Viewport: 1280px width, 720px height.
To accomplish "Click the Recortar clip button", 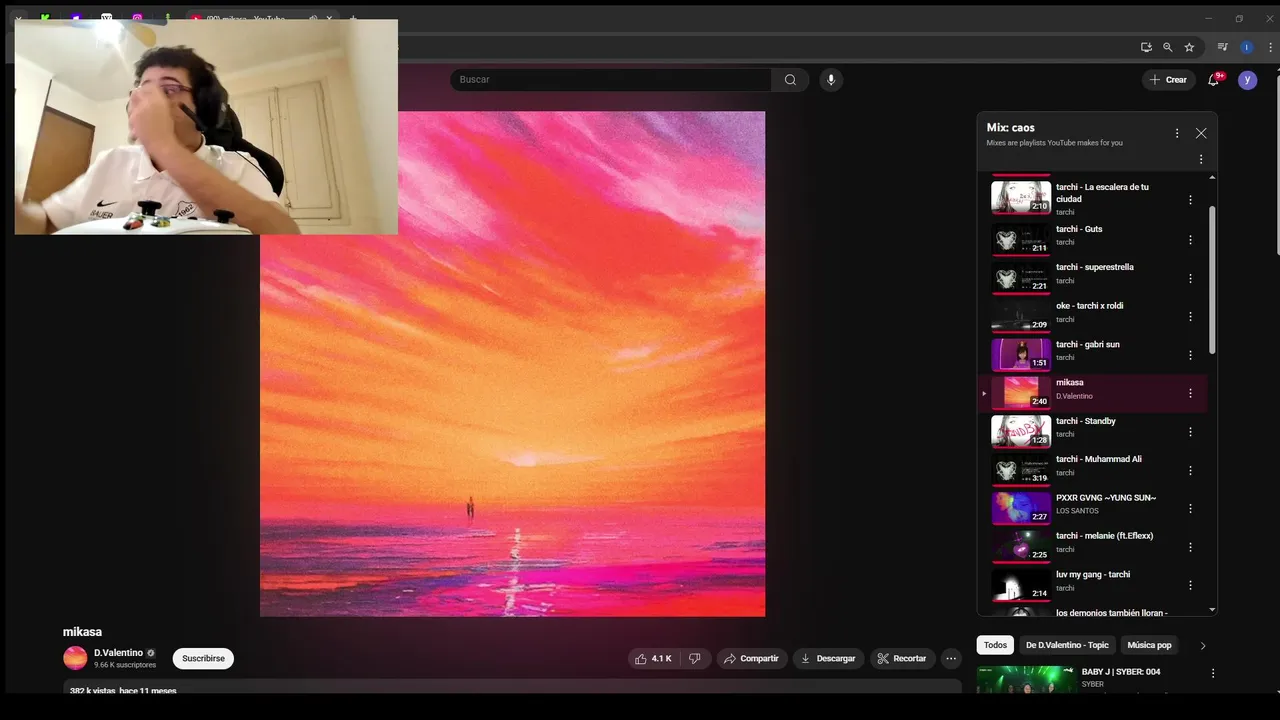I will (902, 658).
